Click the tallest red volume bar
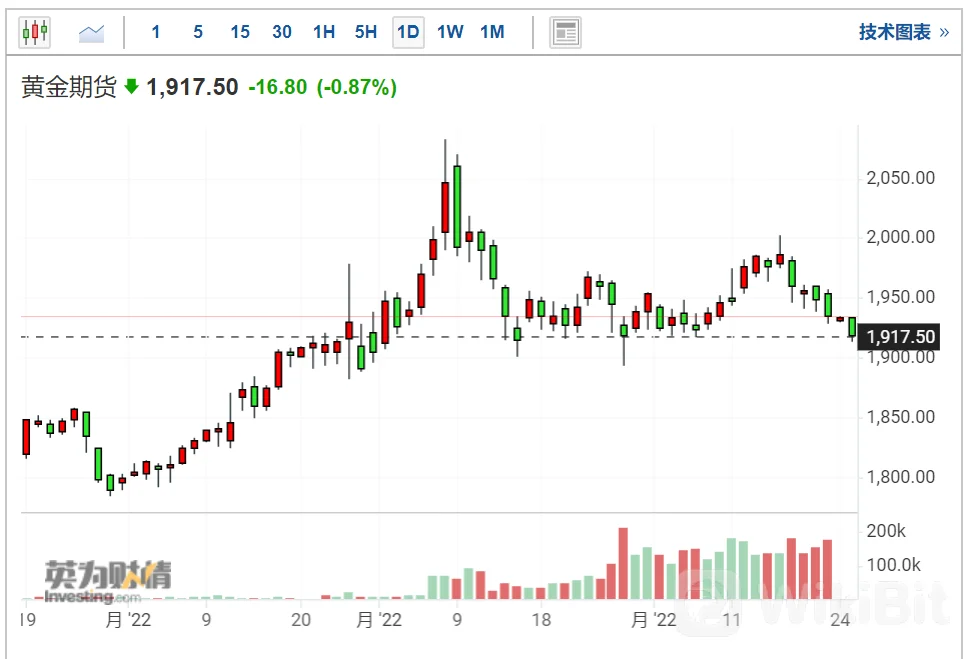This screenshot has height=659, width=967. coord(623,563)
